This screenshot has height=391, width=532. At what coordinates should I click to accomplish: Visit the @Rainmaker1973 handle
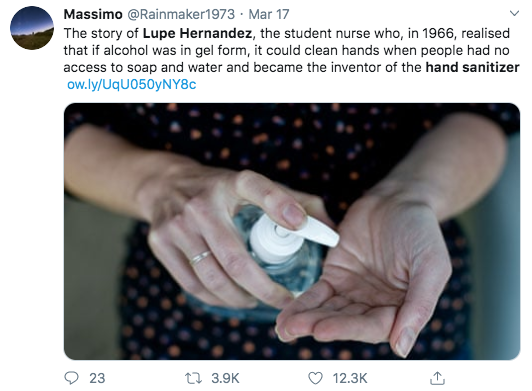point(181,14)
